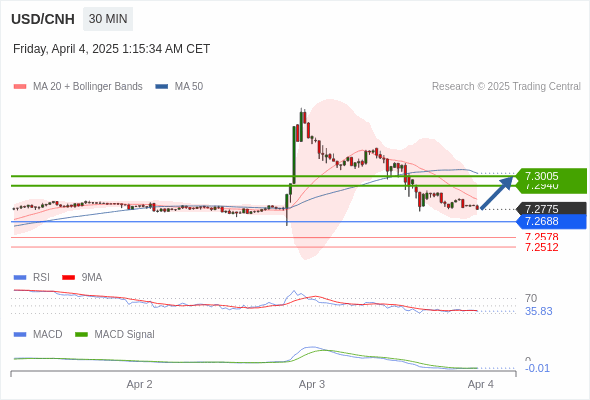Click the 7.3005 green resistance price label
This screenshot has height=400, width=590.
pos(551,176)
